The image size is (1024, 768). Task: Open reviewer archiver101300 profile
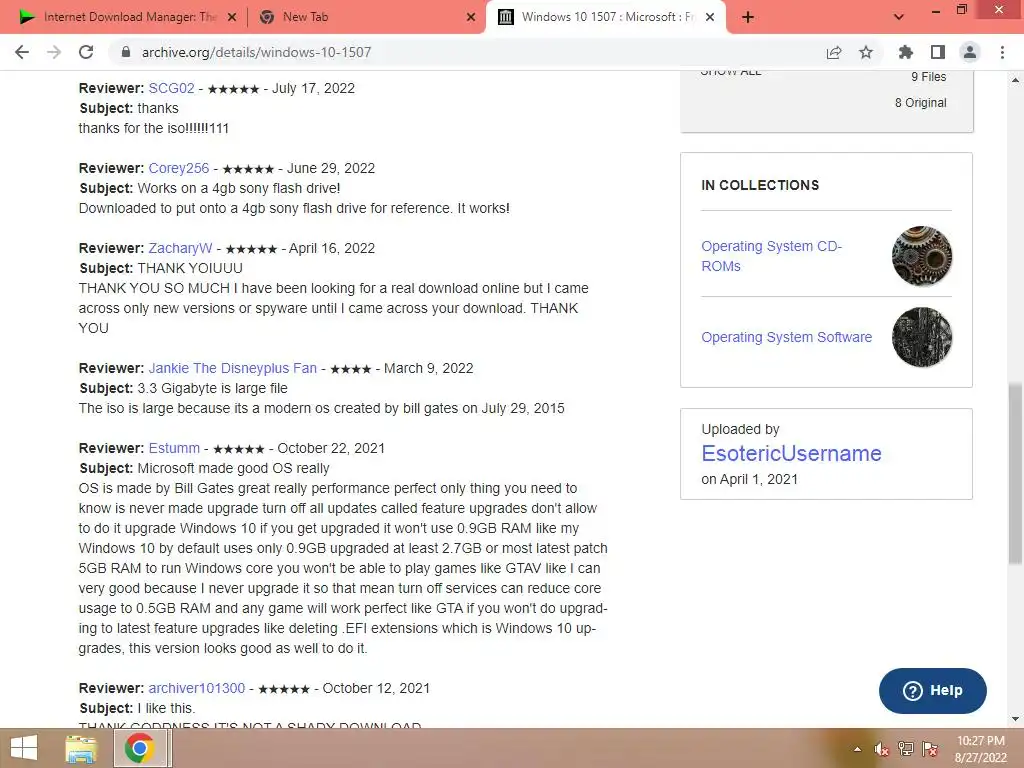pos(197,688)
